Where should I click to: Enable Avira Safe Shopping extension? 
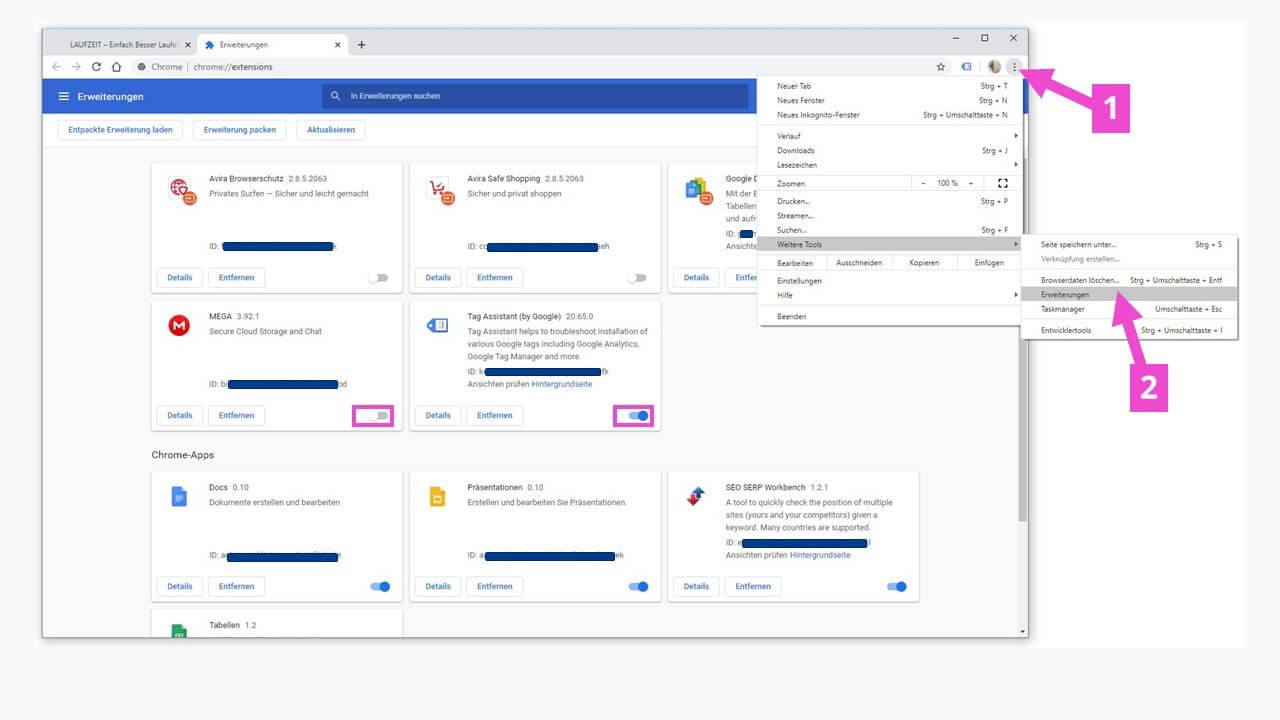pyautogui.click(x=637, y=278)
